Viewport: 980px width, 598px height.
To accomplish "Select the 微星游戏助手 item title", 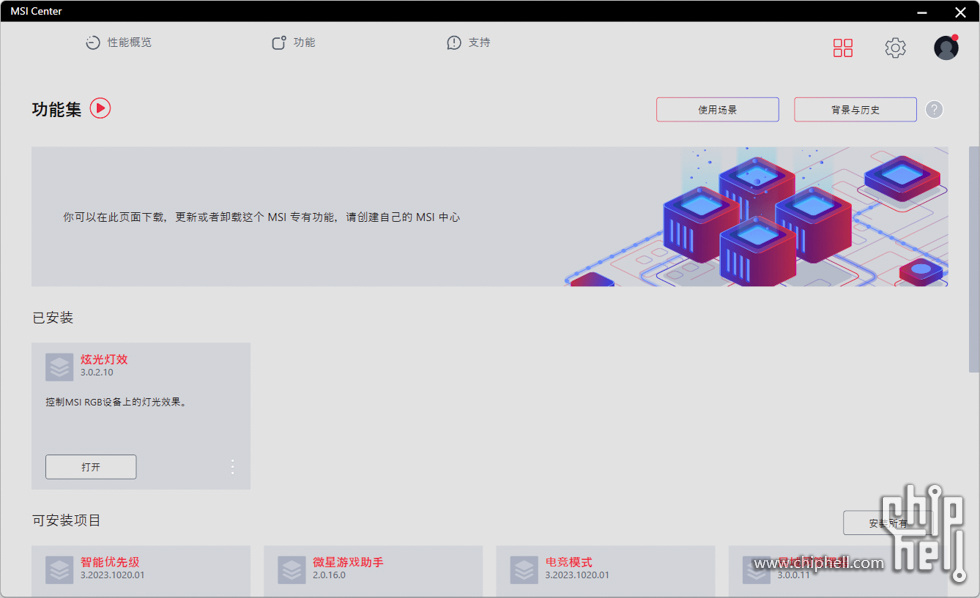I will coord(348,562).
